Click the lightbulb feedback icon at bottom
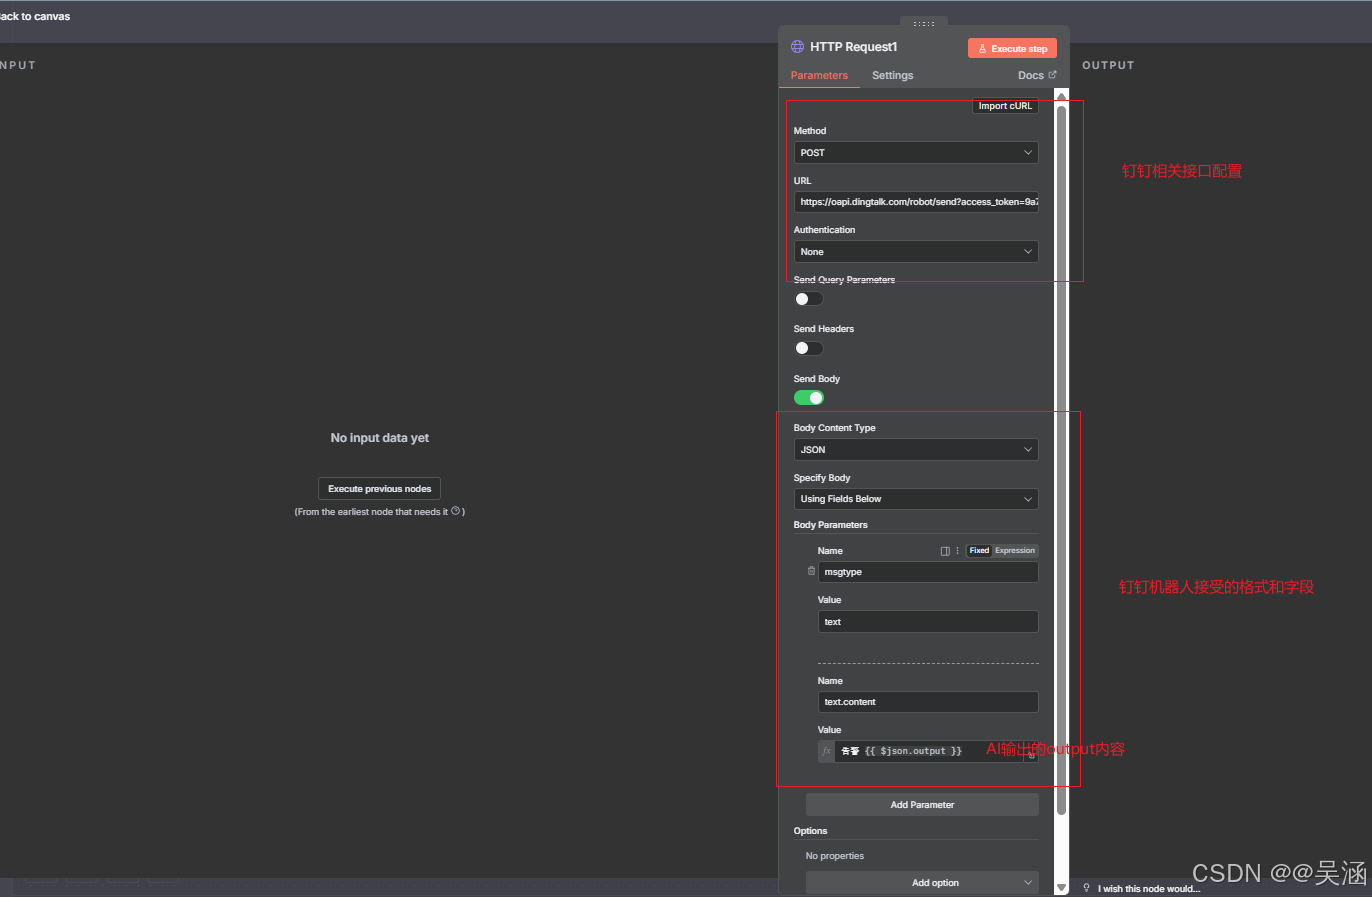1372x897 pixels. [x=1087, y=888]
